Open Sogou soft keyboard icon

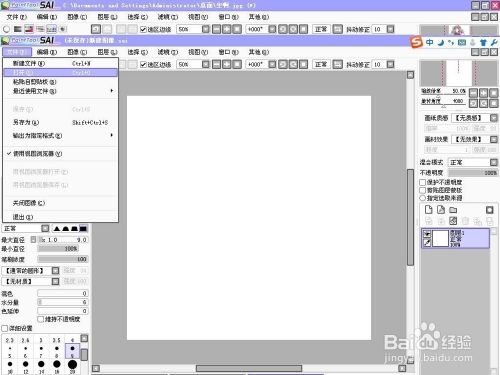(x=462, y=43)
